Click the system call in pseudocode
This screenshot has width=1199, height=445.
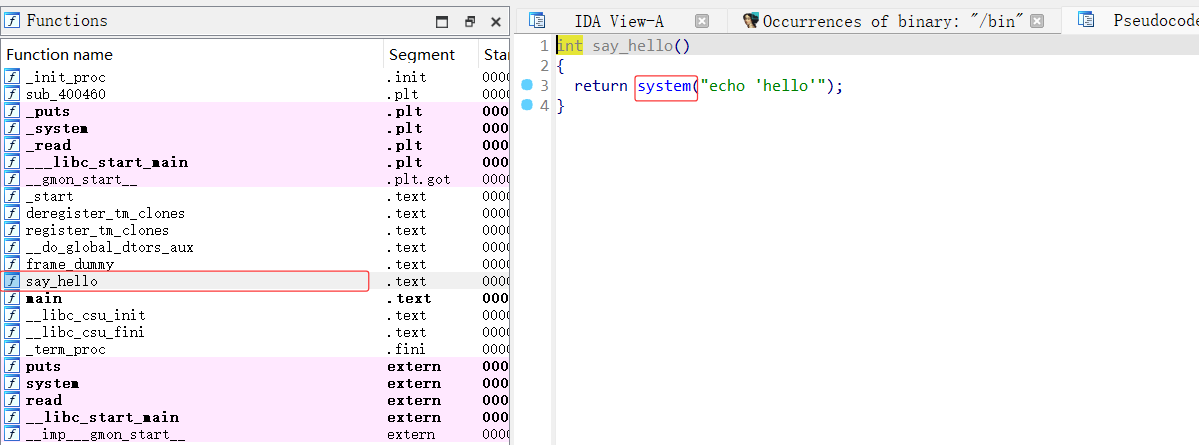(664, 86)
